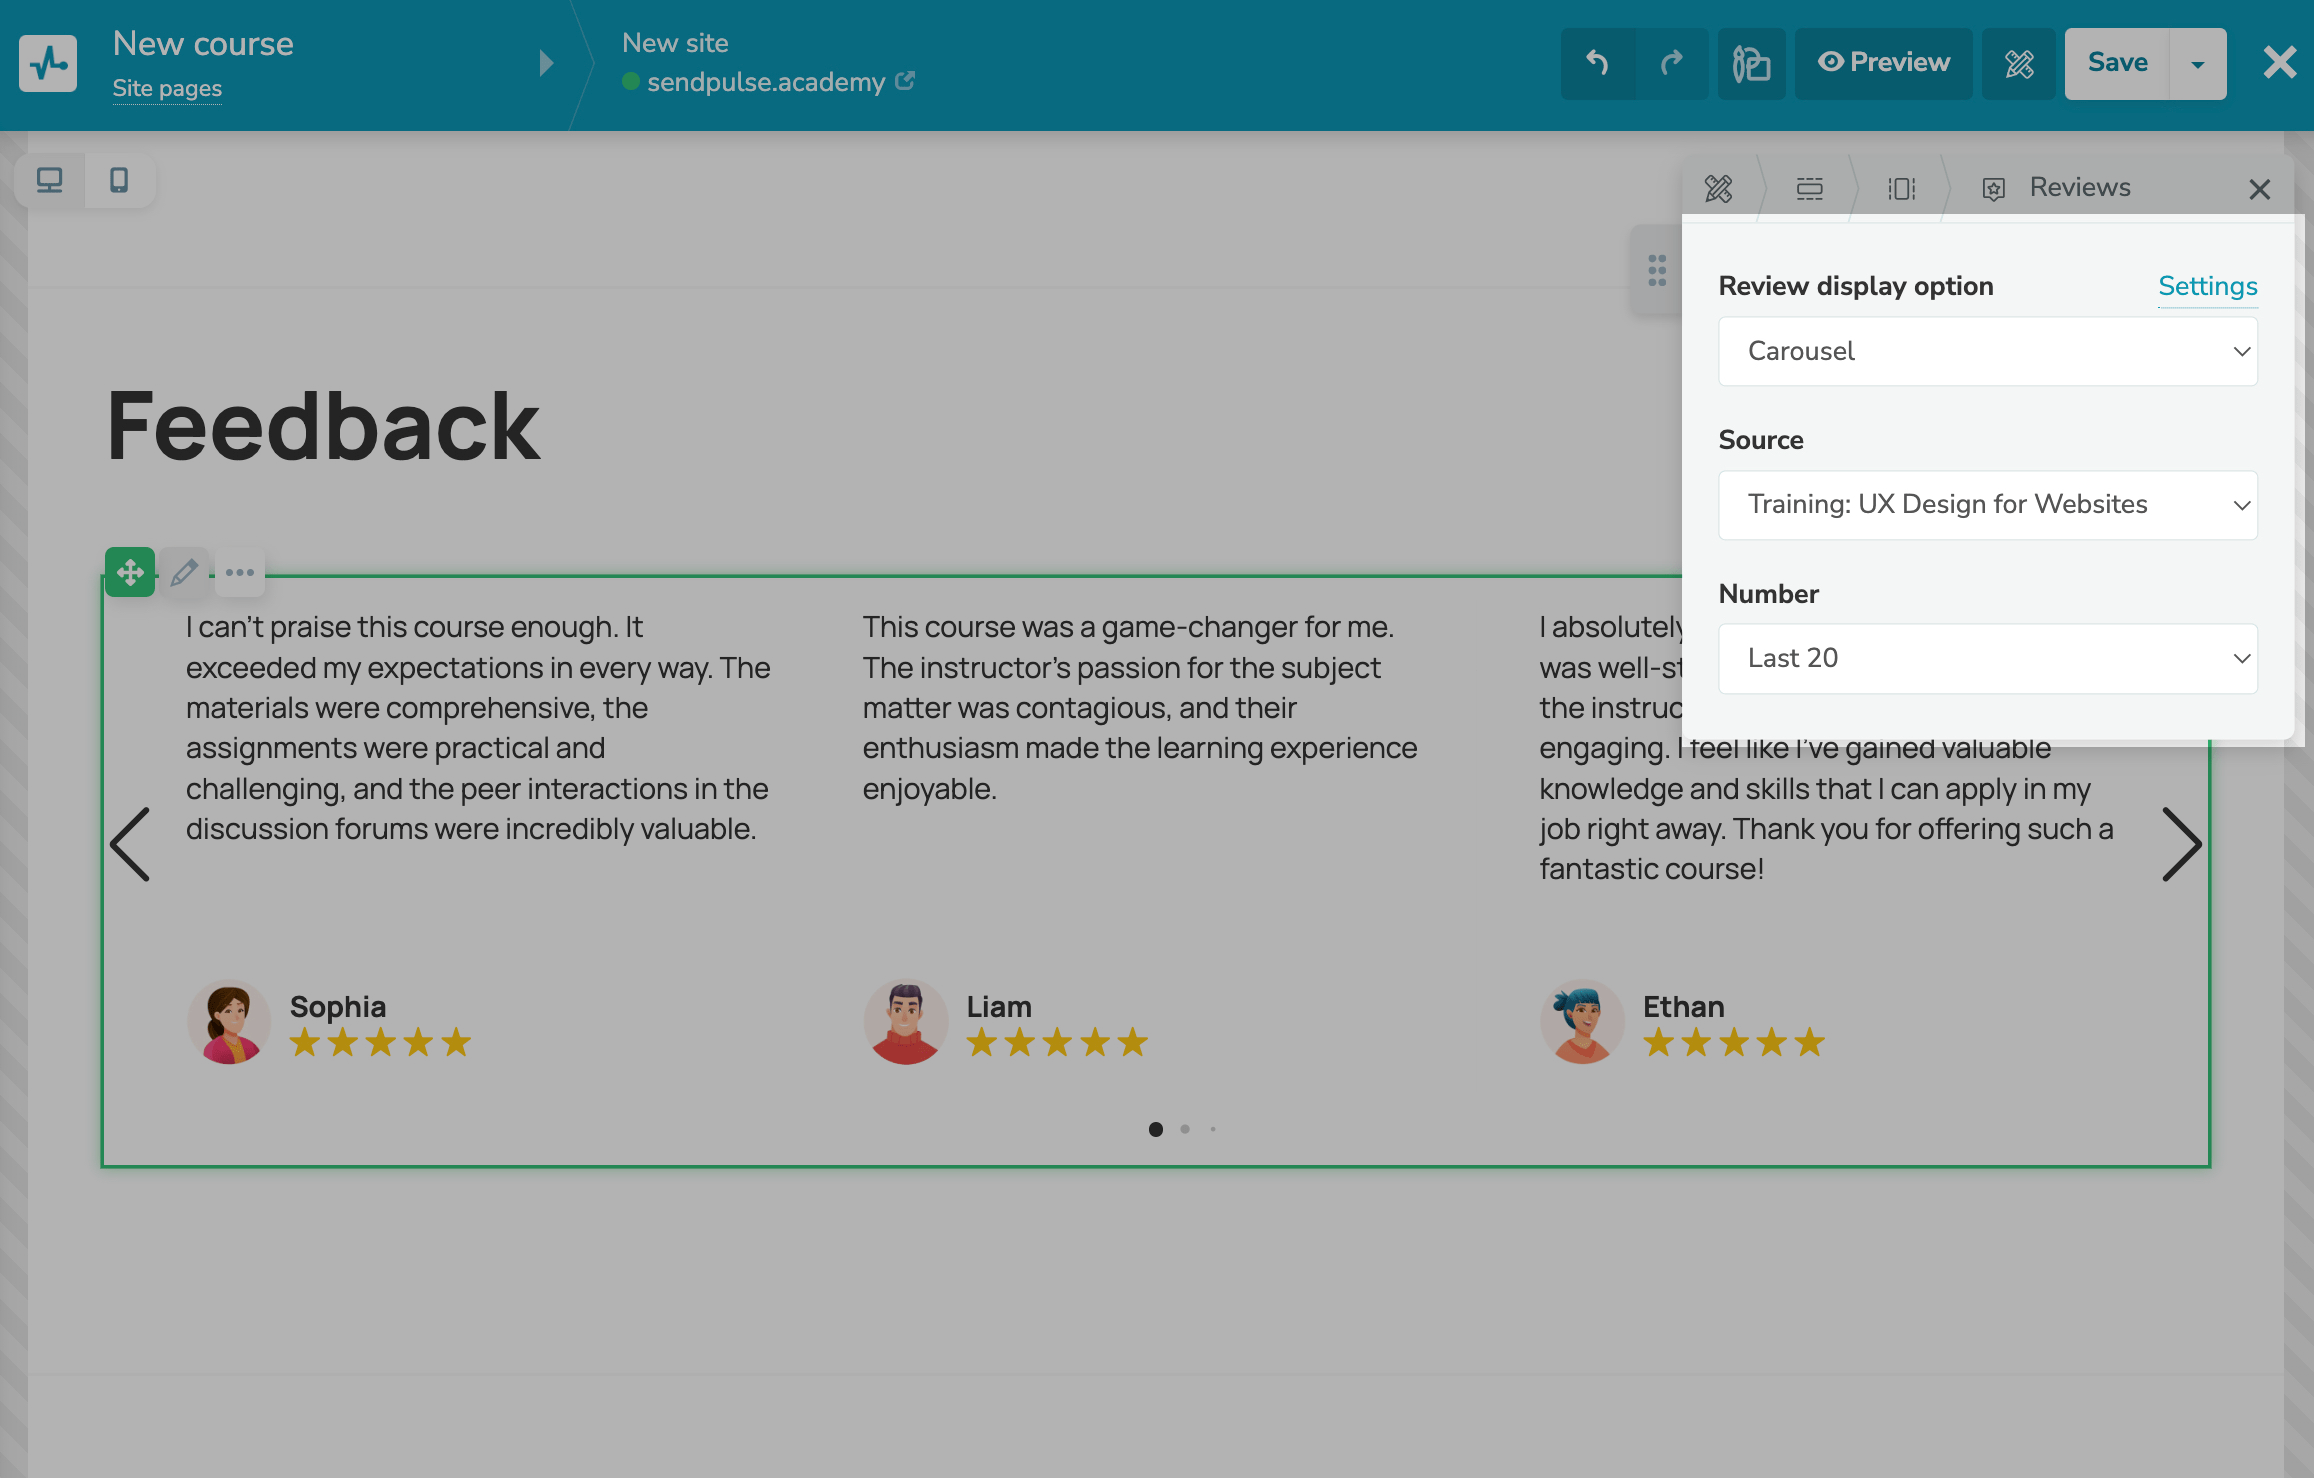Click the Settings link in panel
2314x1478 pixels.
click(2207, 286)
